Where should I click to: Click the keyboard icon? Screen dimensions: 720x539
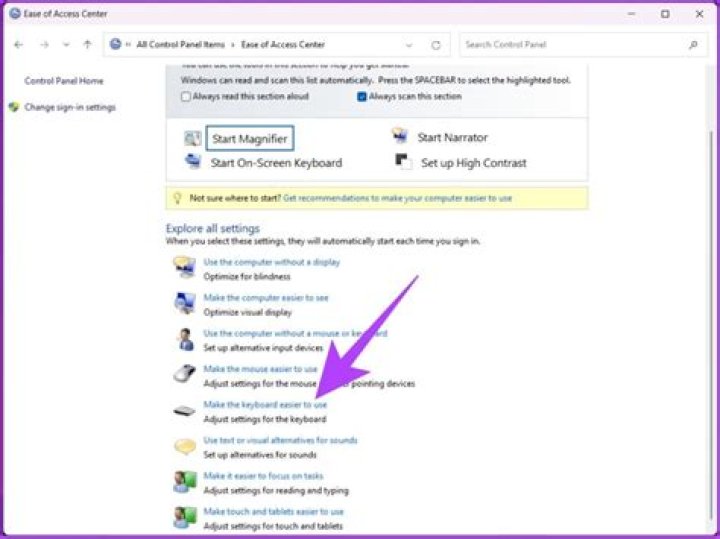pyautogui.click(x=184, y=410)
